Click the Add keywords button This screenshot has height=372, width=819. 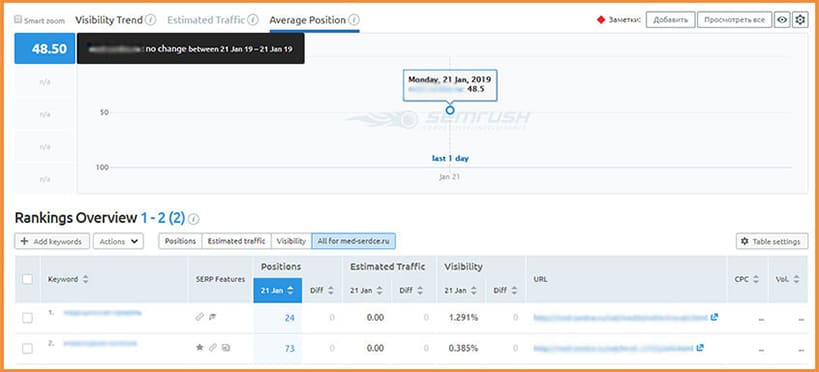point(52,241)
